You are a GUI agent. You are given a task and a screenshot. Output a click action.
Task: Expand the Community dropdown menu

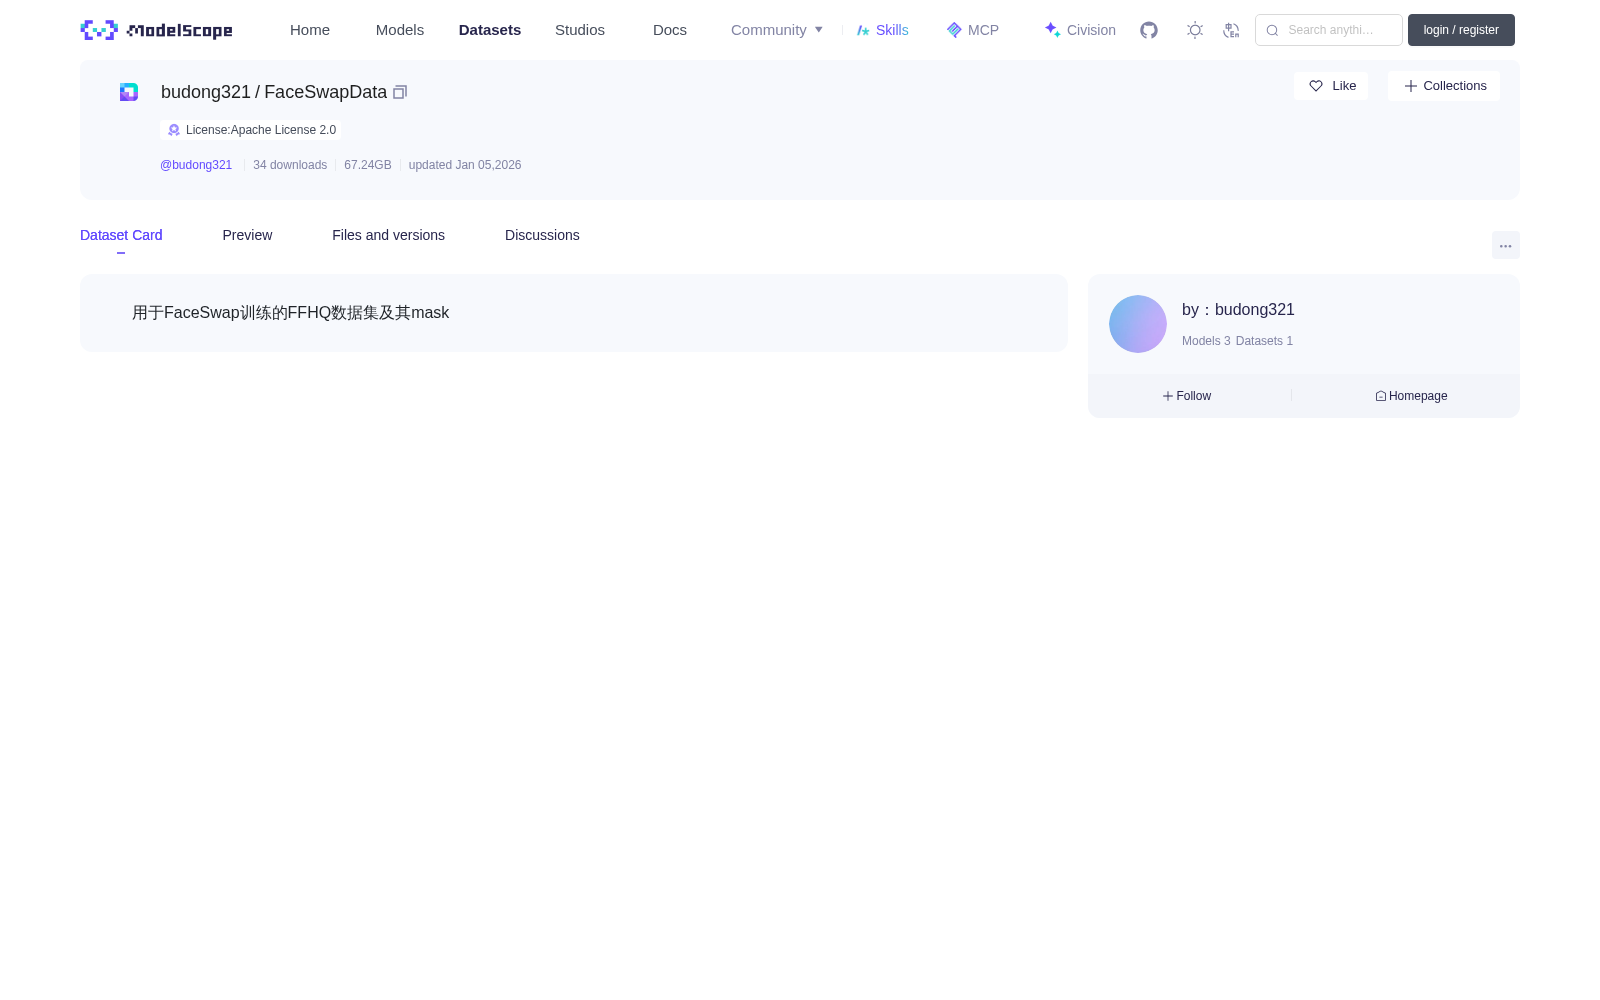pos(777,30)
